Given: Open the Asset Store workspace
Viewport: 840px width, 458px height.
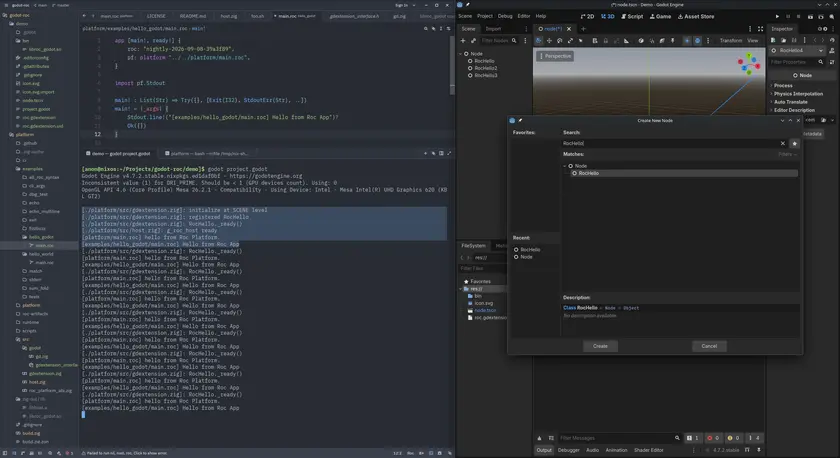Looking at the screenshot, I should point(696,17).
